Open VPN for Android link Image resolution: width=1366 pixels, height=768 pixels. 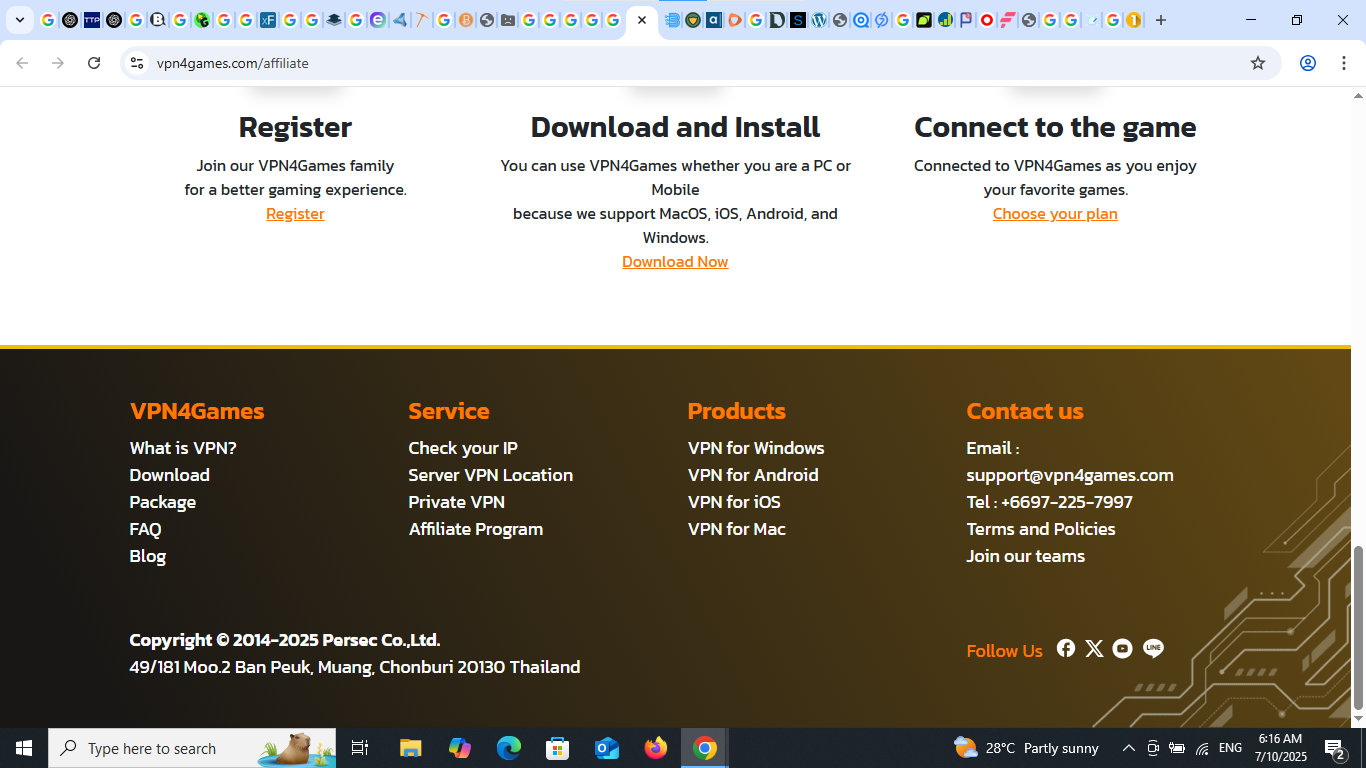[753, 475]
